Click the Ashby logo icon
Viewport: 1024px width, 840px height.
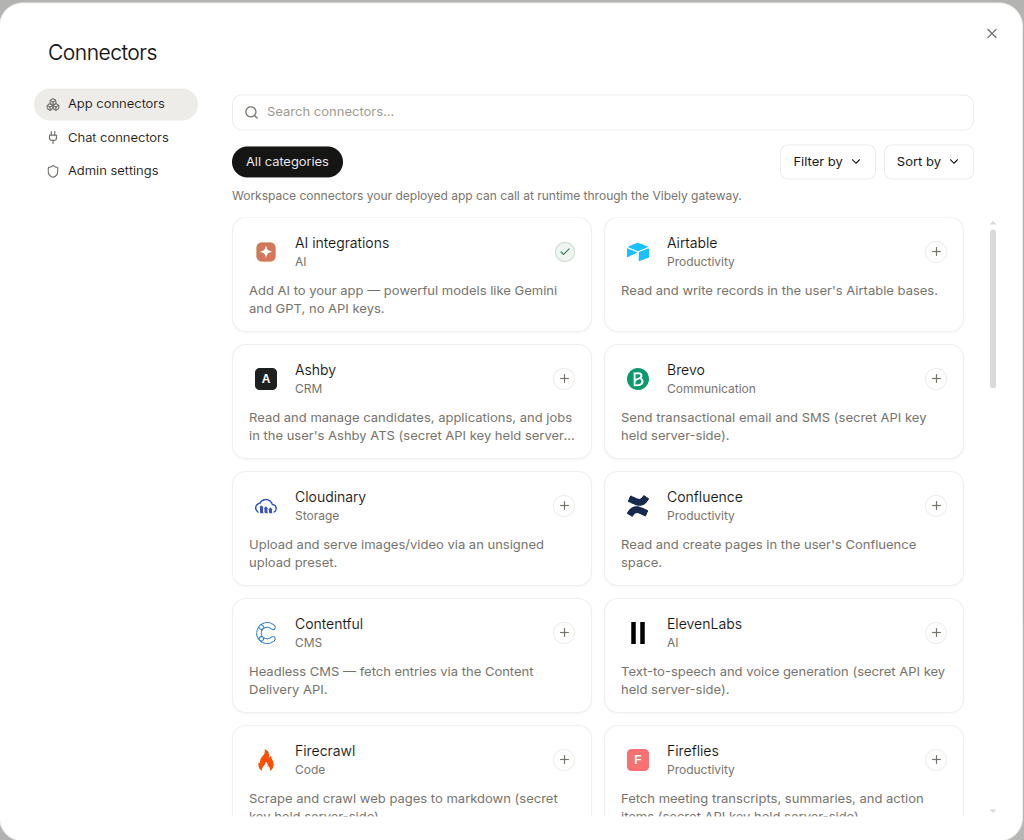click(266, 379)
